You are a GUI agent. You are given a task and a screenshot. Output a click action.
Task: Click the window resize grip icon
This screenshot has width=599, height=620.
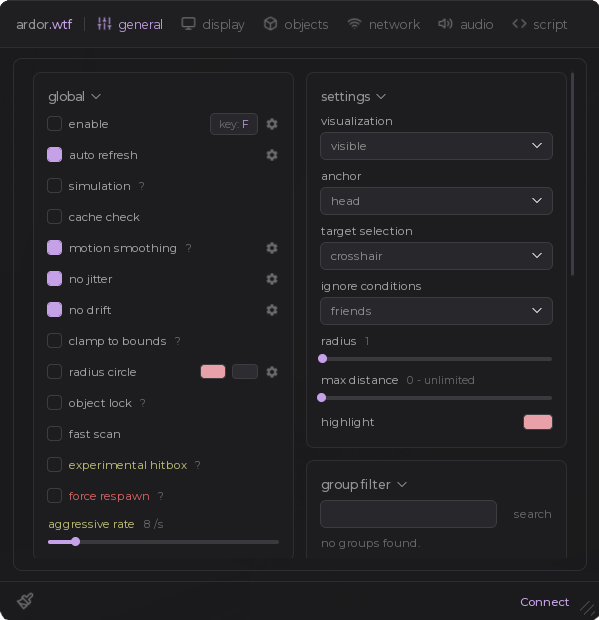[x=588, y=608]
